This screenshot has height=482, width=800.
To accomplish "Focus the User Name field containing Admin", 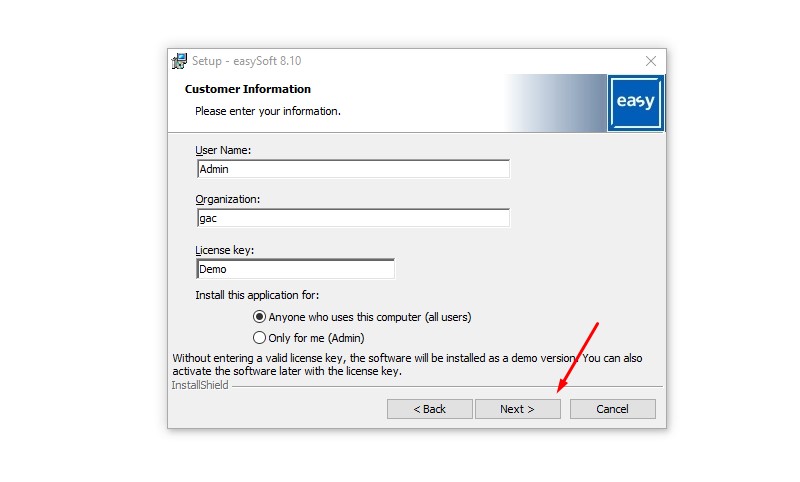I will pos(353,169).
